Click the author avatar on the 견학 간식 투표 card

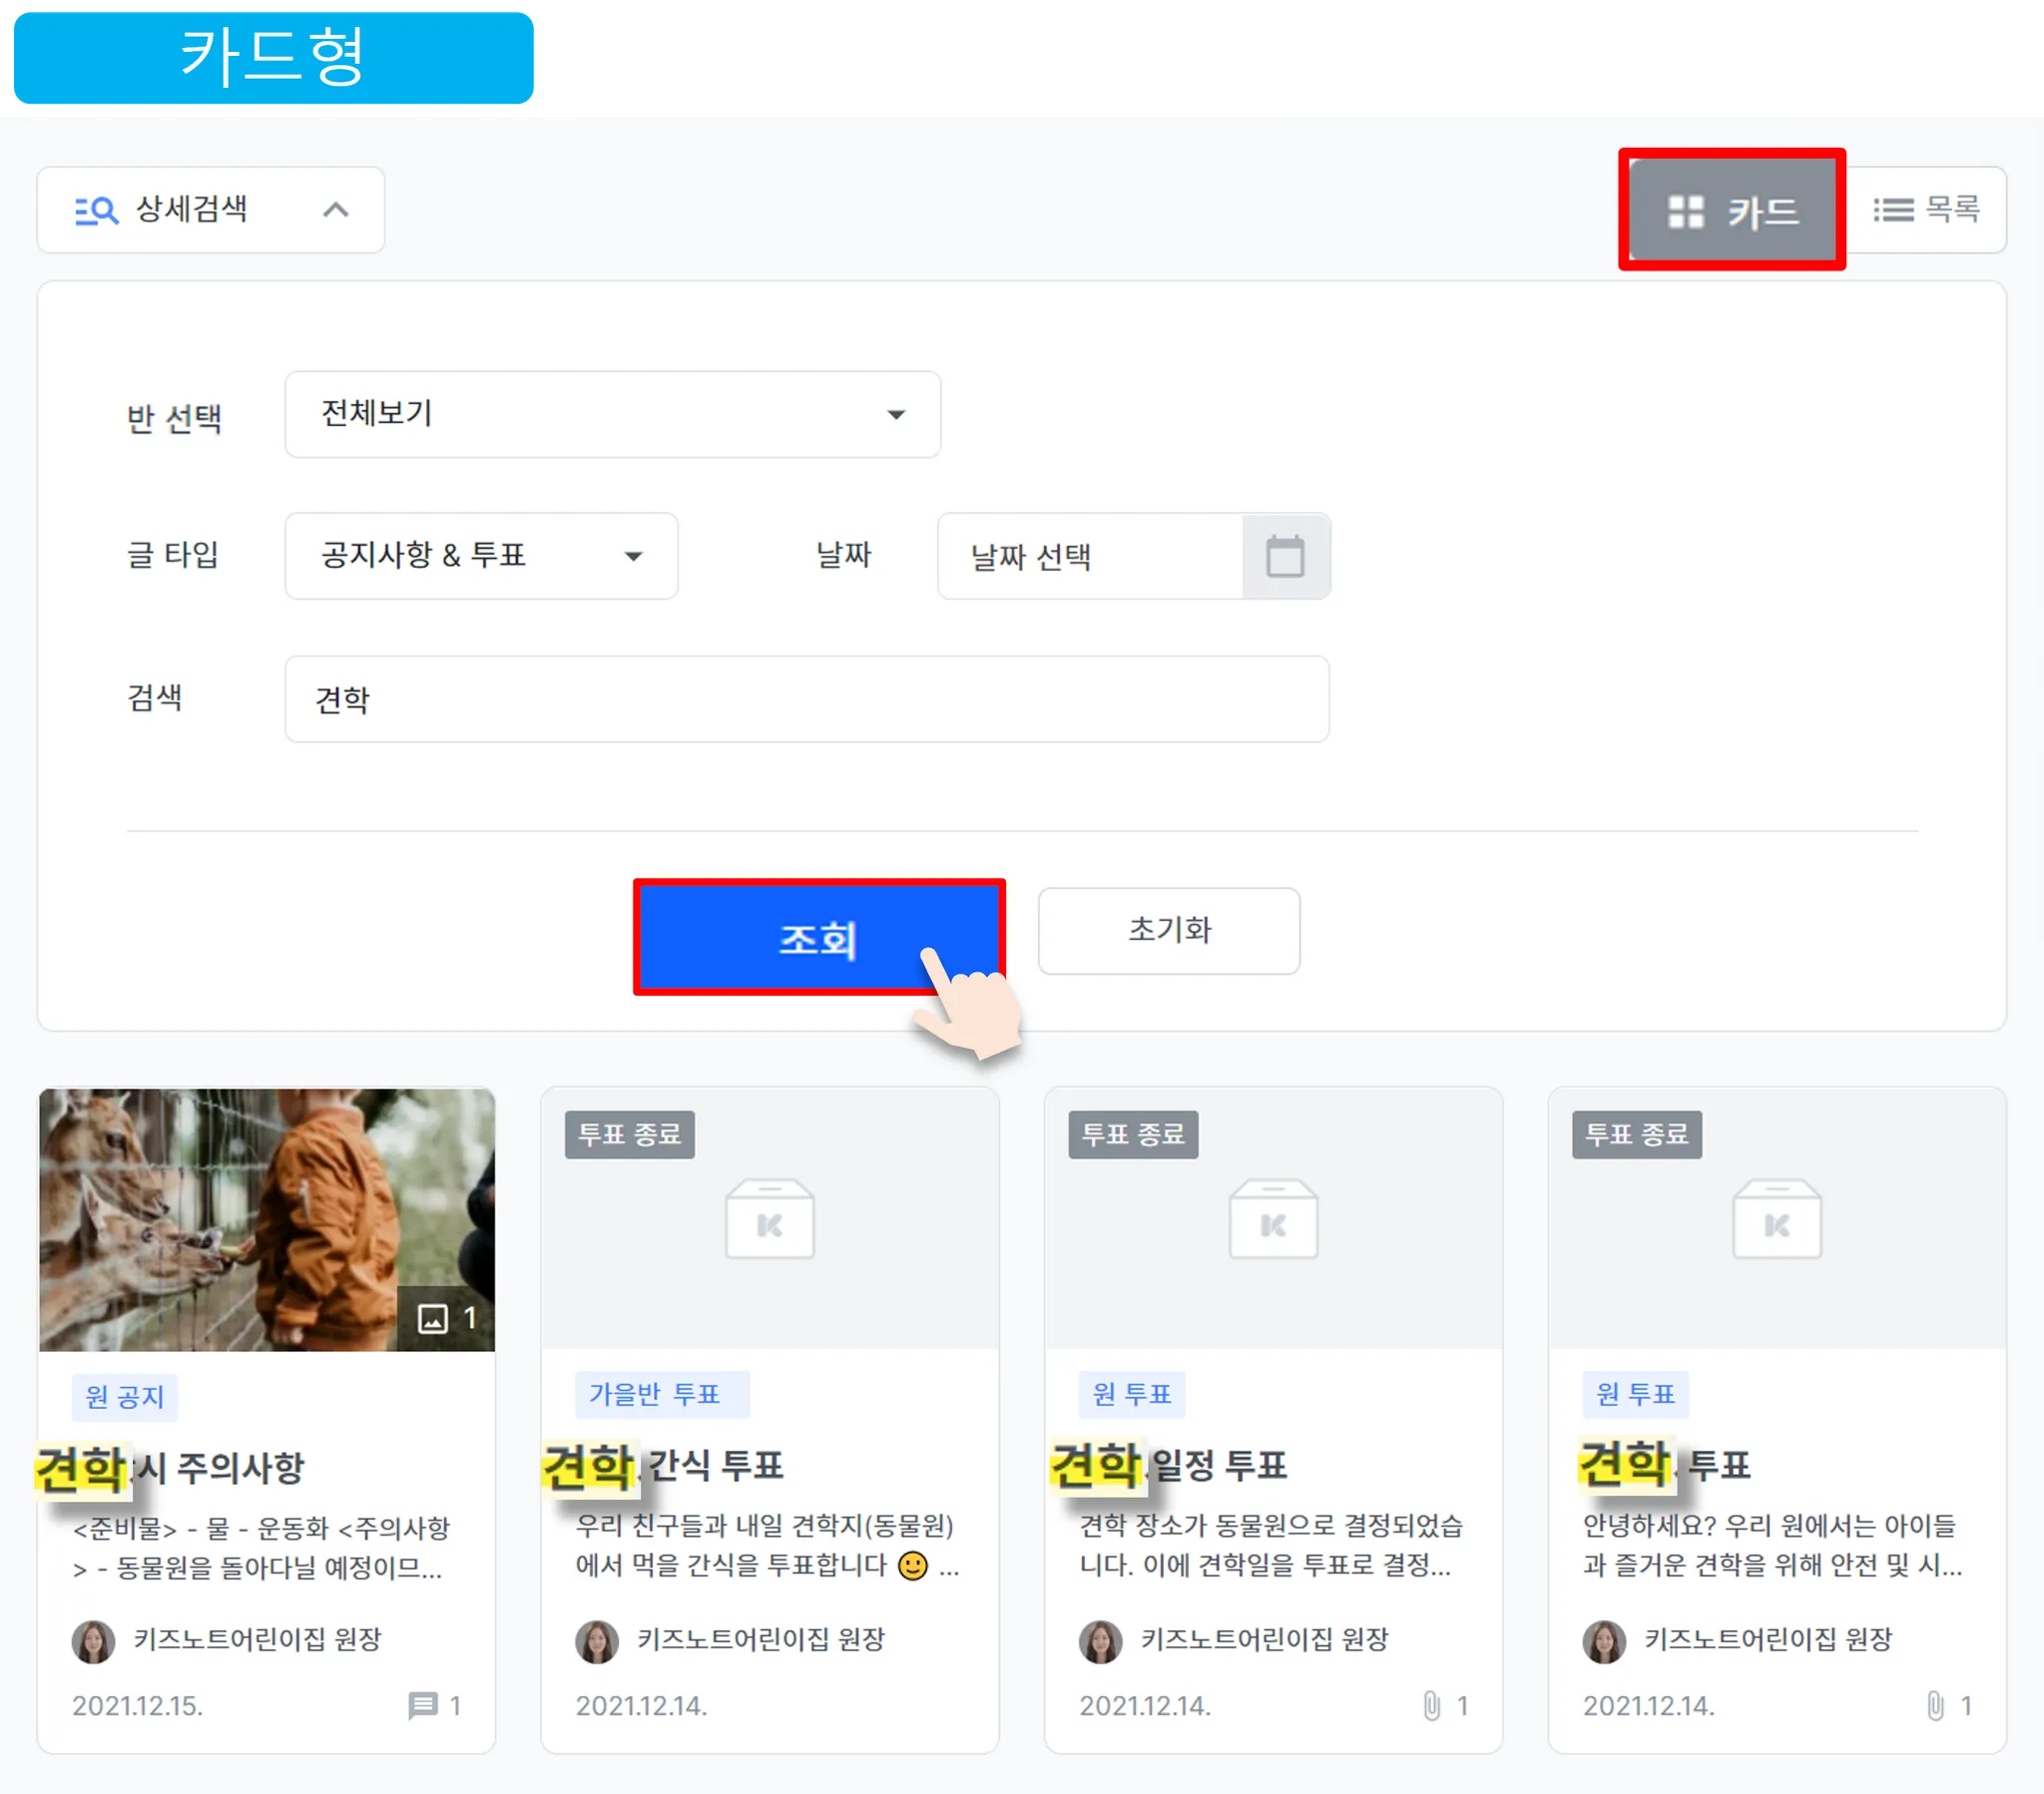click(x=597, y=1641)
